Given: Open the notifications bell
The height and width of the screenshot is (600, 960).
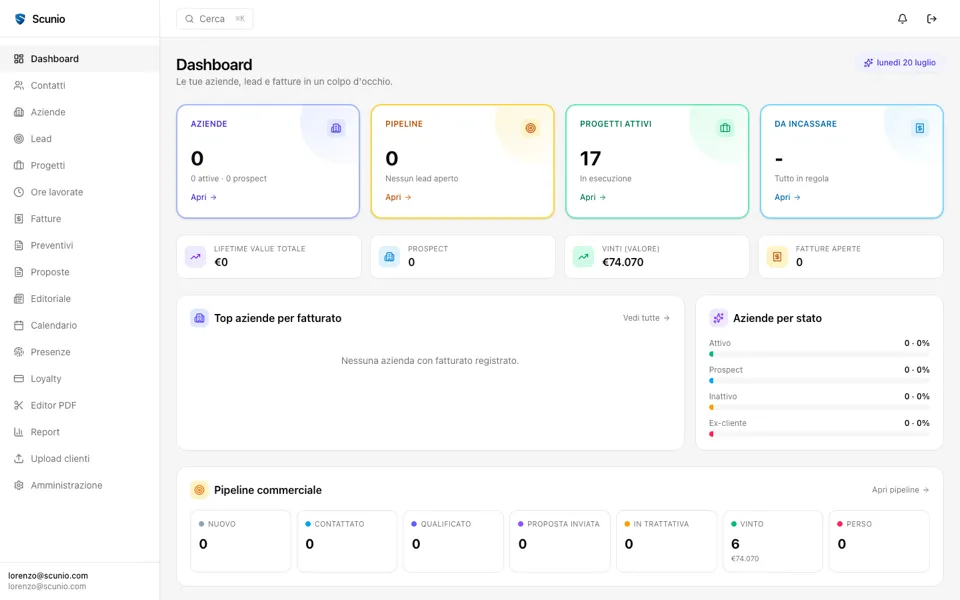Looking at the screenshot, I should pyautogui.click(x=902, y=19).
